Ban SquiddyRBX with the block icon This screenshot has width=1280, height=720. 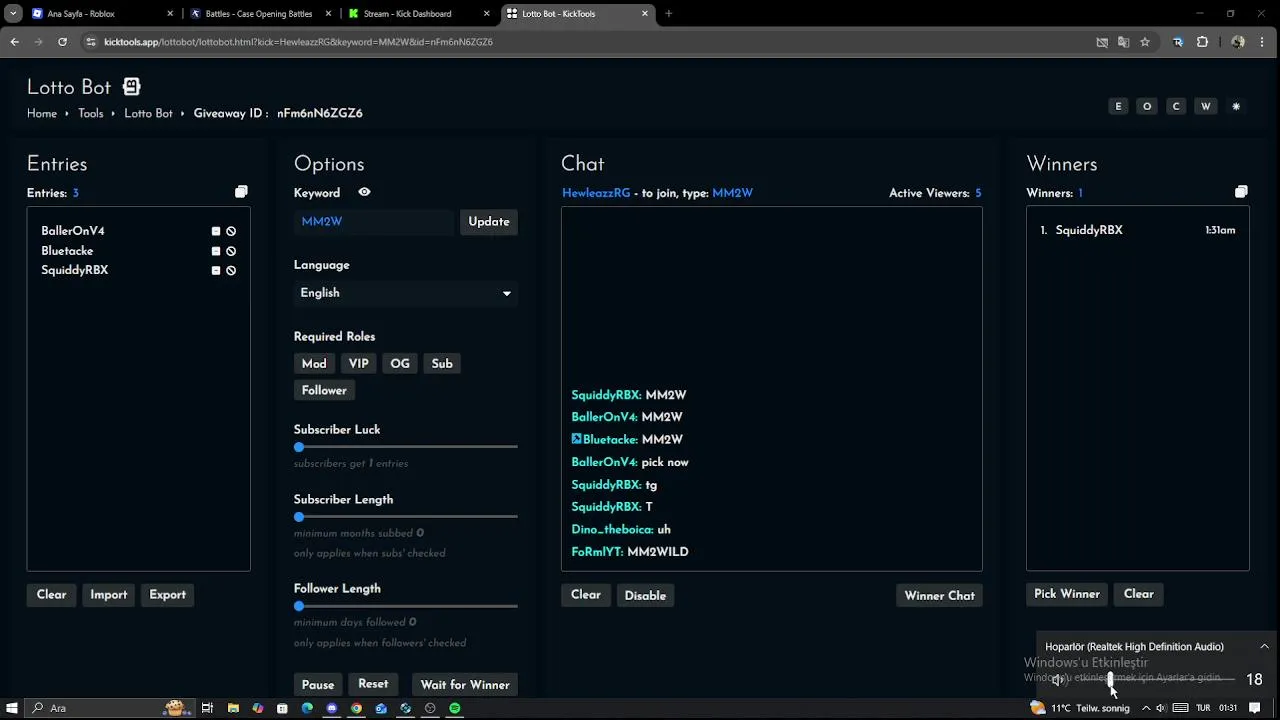pyautogui.click(x=231, y=270)
